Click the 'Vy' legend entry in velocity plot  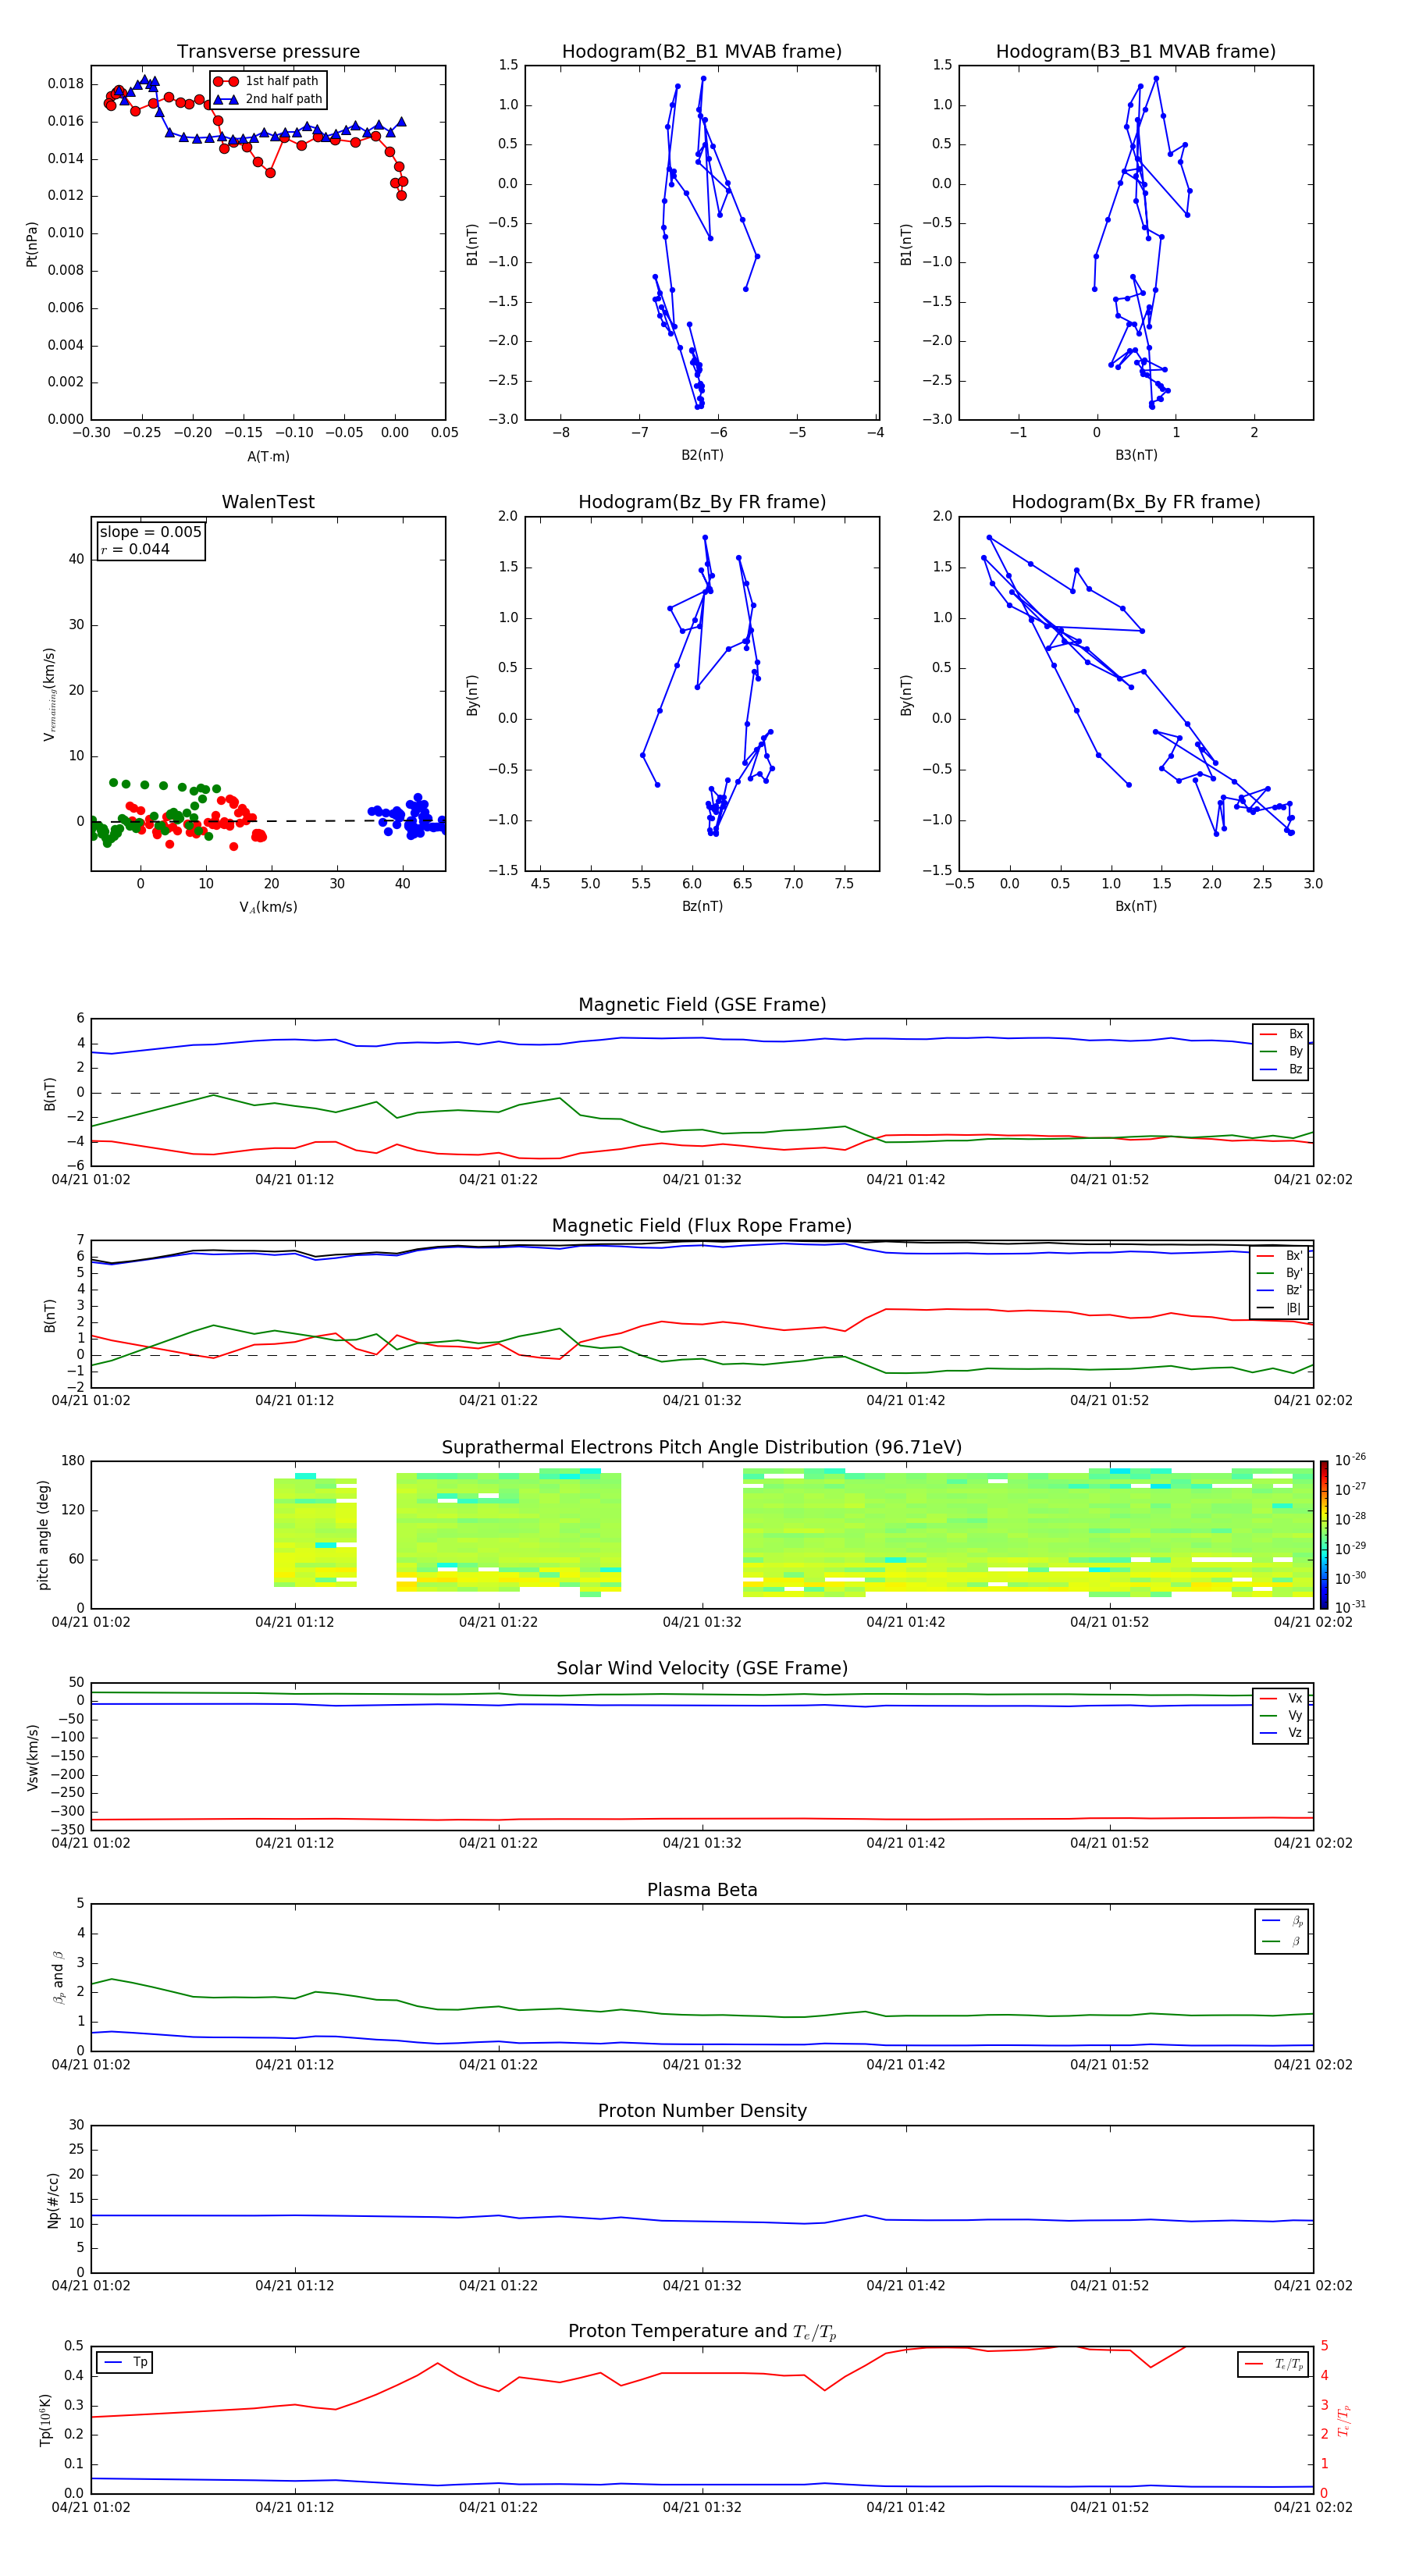[x=1282, y=1715]
